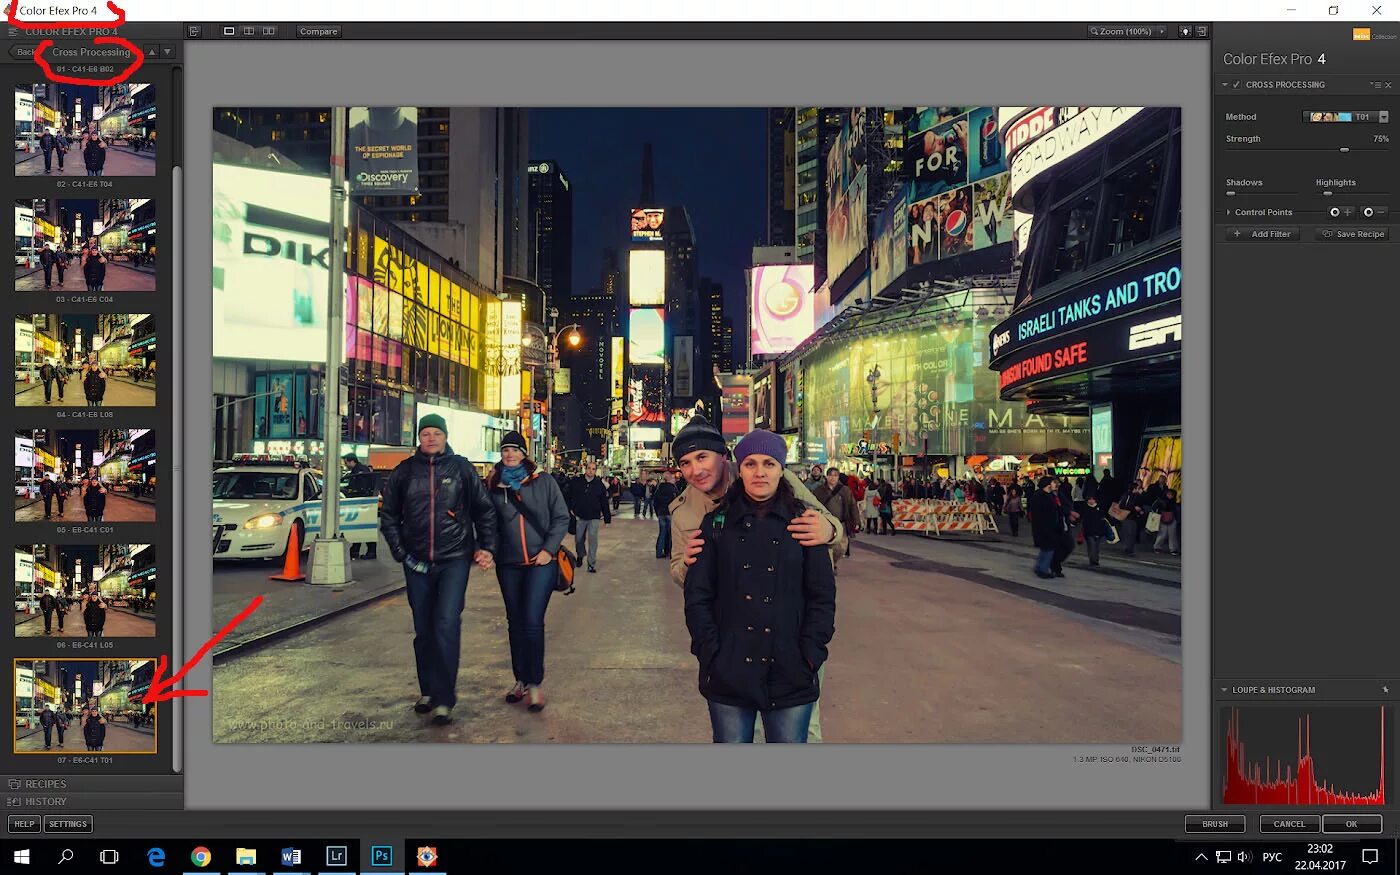Click the preset list vertical scrollbar

[x=177, y=467]
